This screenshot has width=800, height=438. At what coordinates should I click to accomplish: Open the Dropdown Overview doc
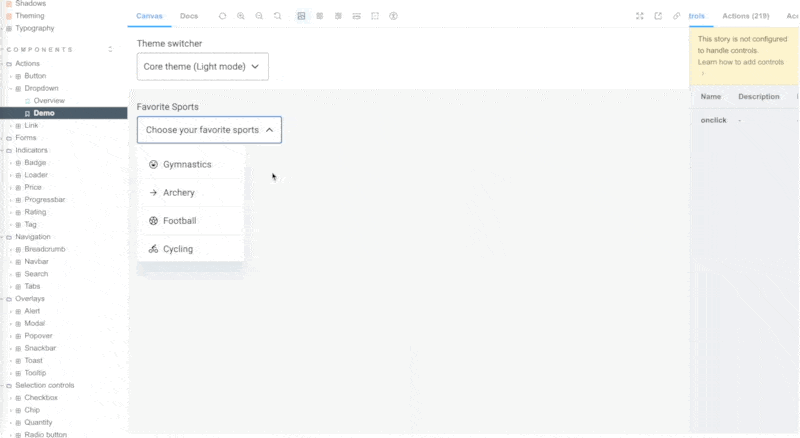[49, 101]
